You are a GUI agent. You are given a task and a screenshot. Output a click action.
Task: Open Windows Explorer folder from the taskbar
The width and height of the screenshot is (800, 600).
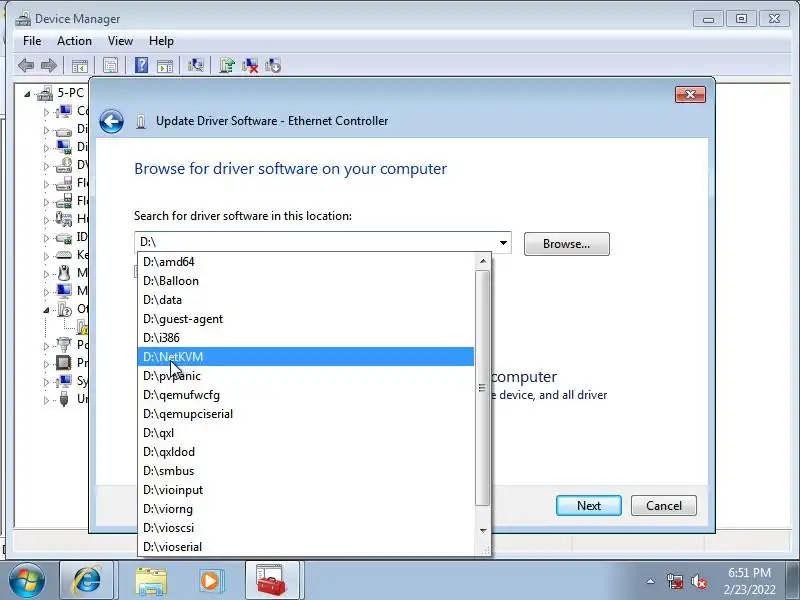click(x=151, y=581)
